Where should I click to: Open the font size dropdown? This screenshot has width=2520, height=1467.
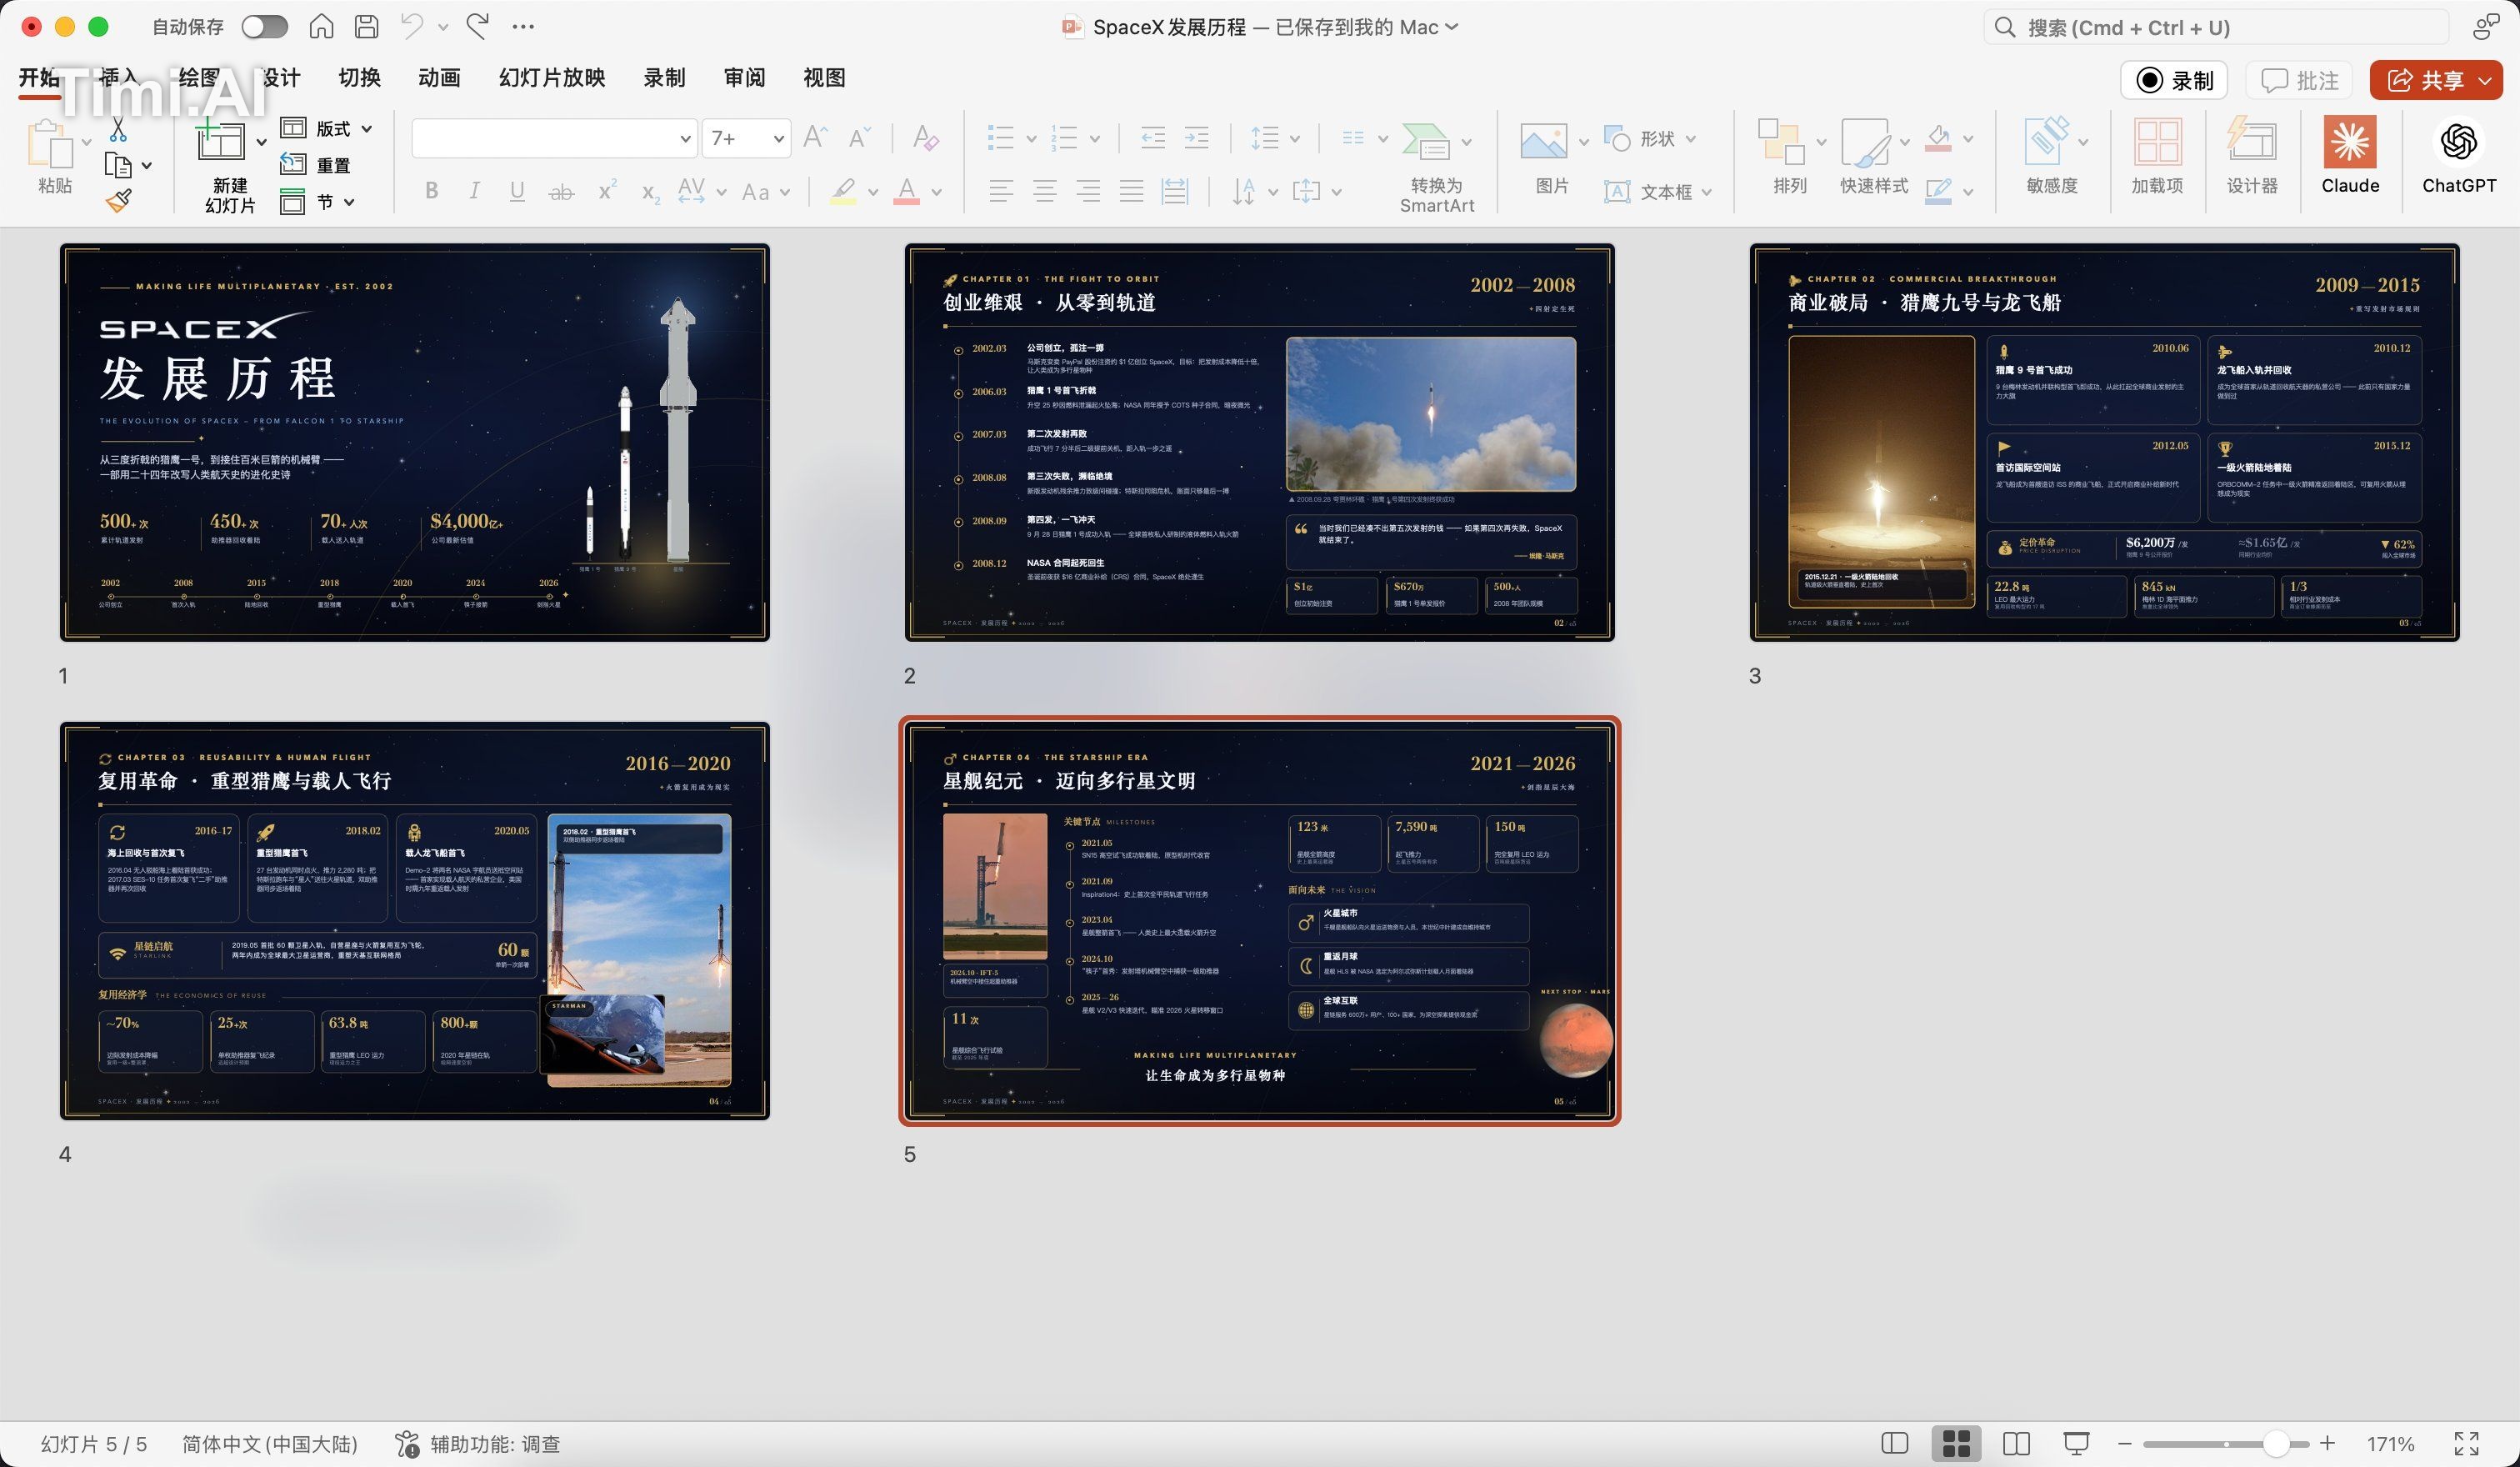pyautogui.click(x=778, y=138)
